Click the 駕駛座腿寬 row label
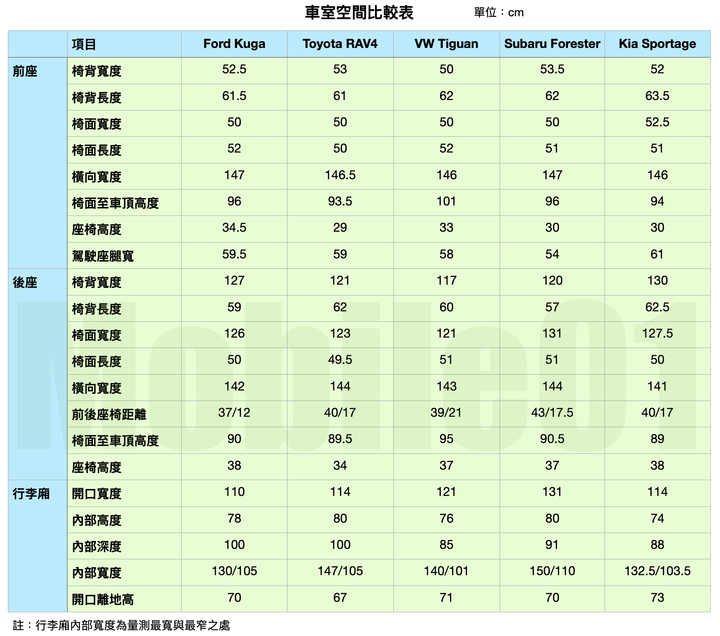The height and width of the screenshot is (636, 720). point(102,256)
